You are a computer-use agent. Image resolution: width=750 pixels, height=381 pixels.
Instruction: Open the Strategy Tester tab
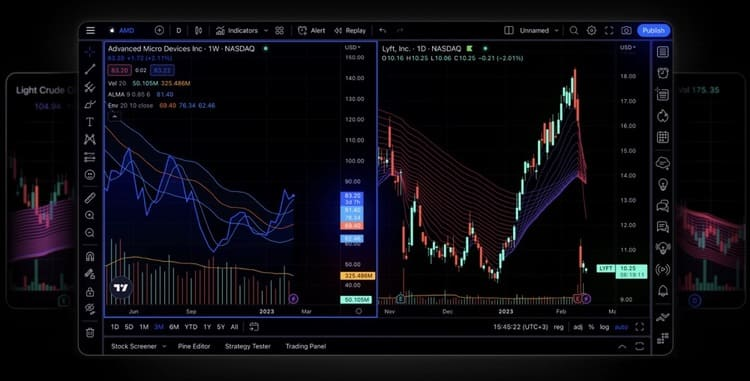click(x=248, y=347)
